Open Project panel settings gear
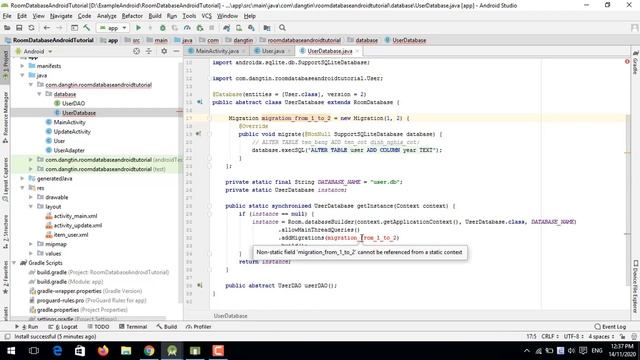The height and width of the screenshot is (360, 640). coord(164,51)
